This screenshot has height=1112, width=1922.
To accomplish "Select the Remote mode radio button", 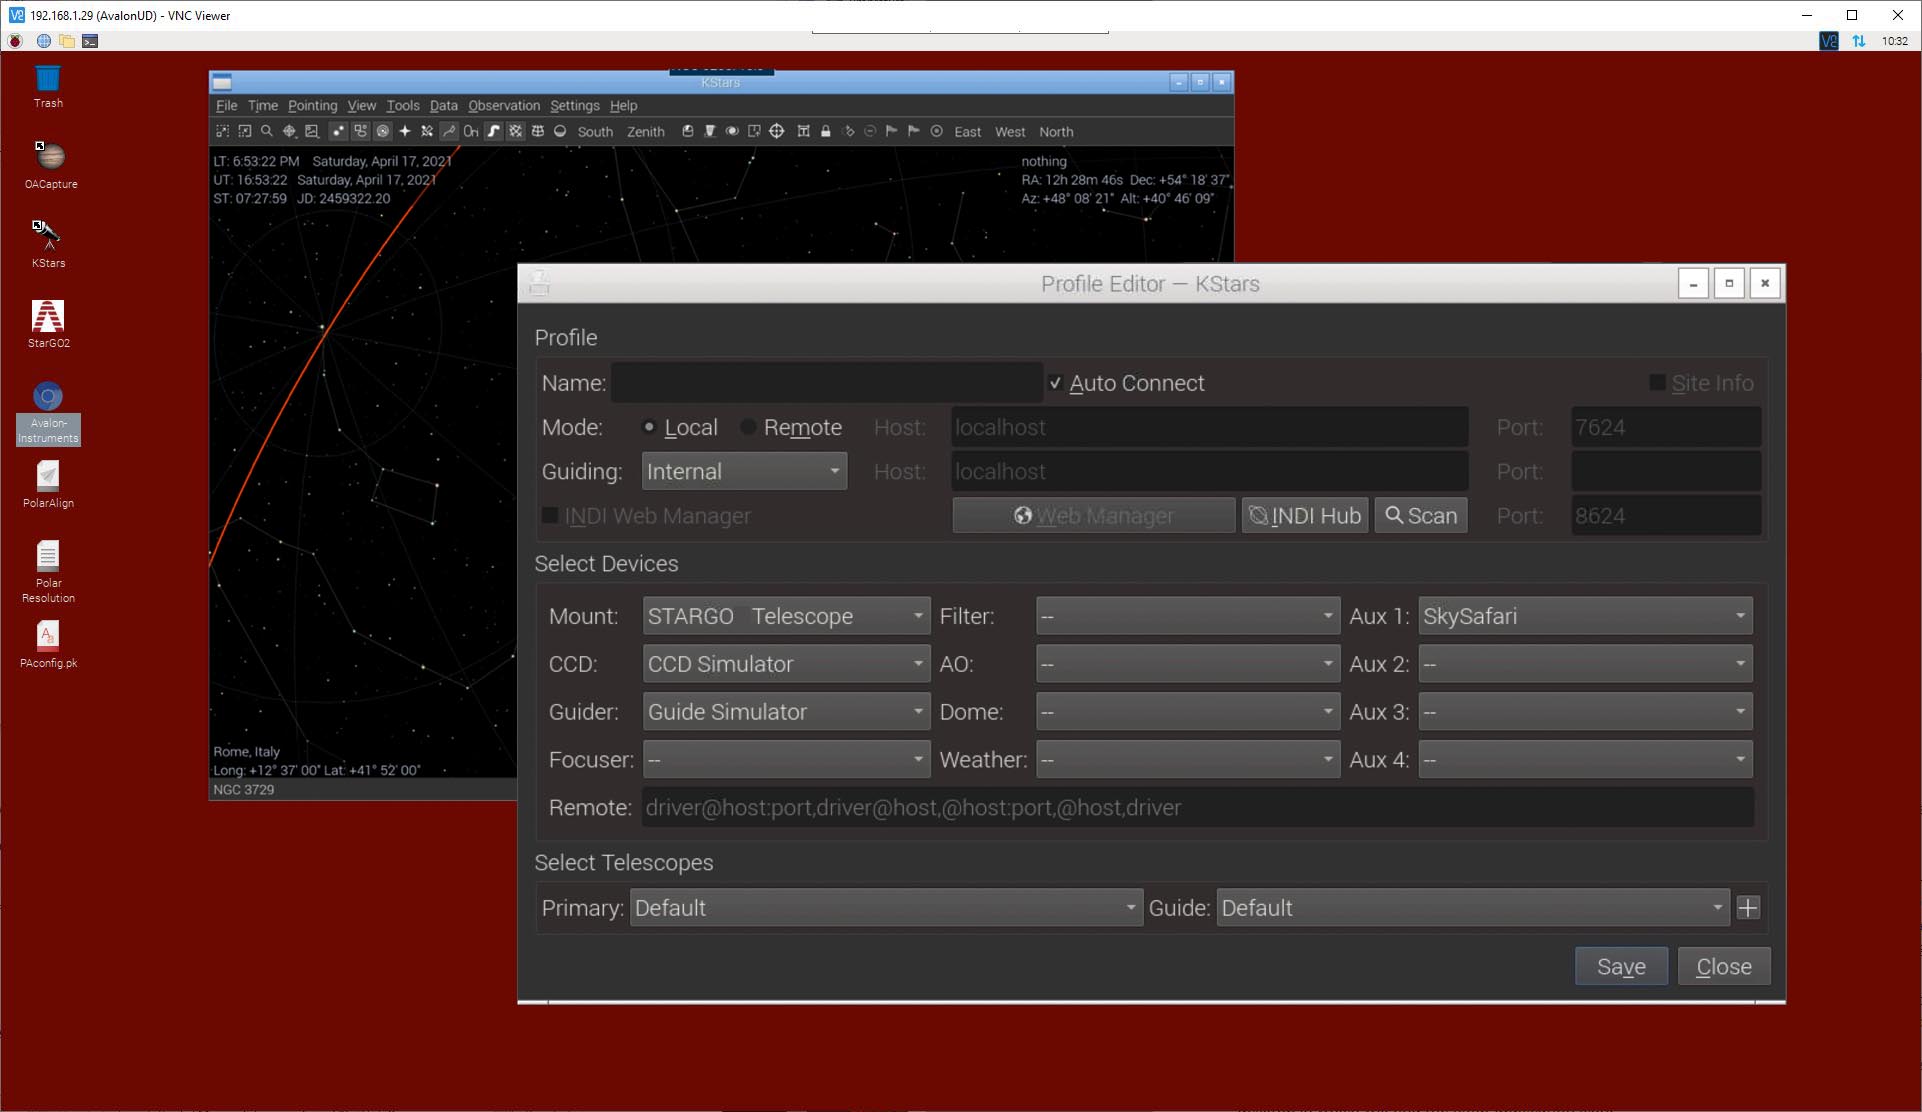I will [748, 427].
